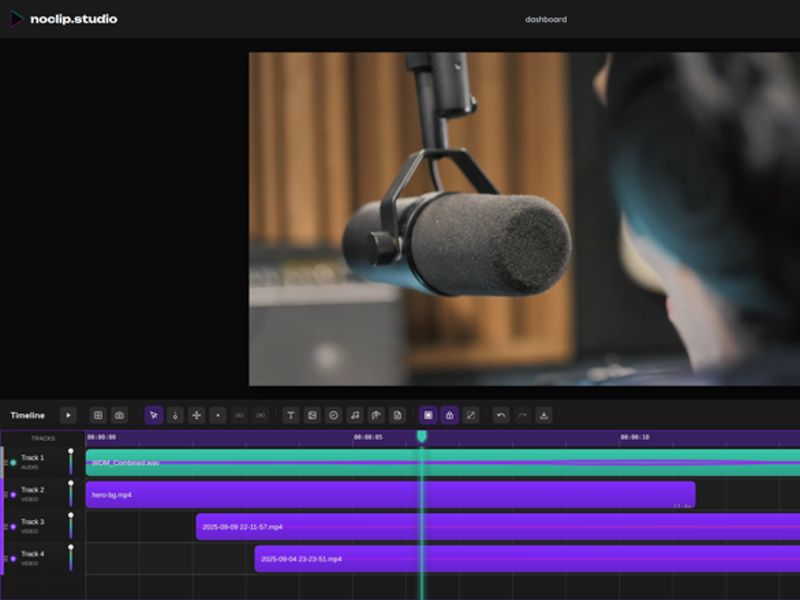Select the pointer selection tool
This screenshot has height=600, width=800.
pos(152,414)
